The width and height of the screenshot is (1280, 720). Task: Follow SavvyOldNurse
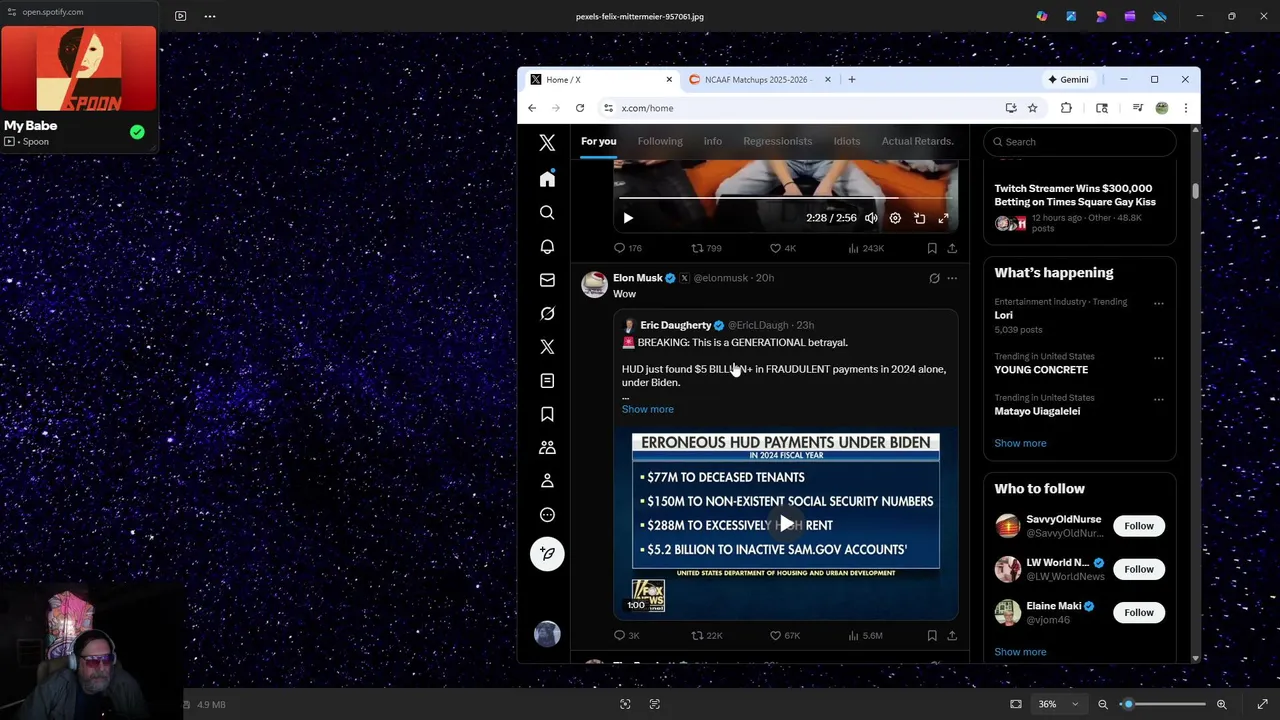1139,526
